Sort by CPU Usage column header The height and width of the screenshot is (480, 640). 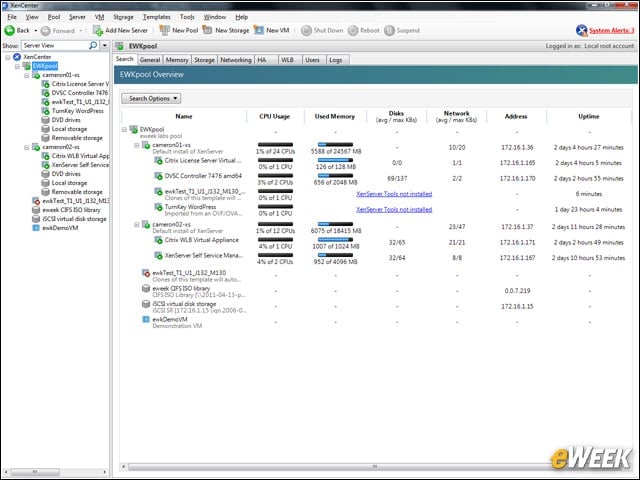pyautogui.click(x=275, y=116)
